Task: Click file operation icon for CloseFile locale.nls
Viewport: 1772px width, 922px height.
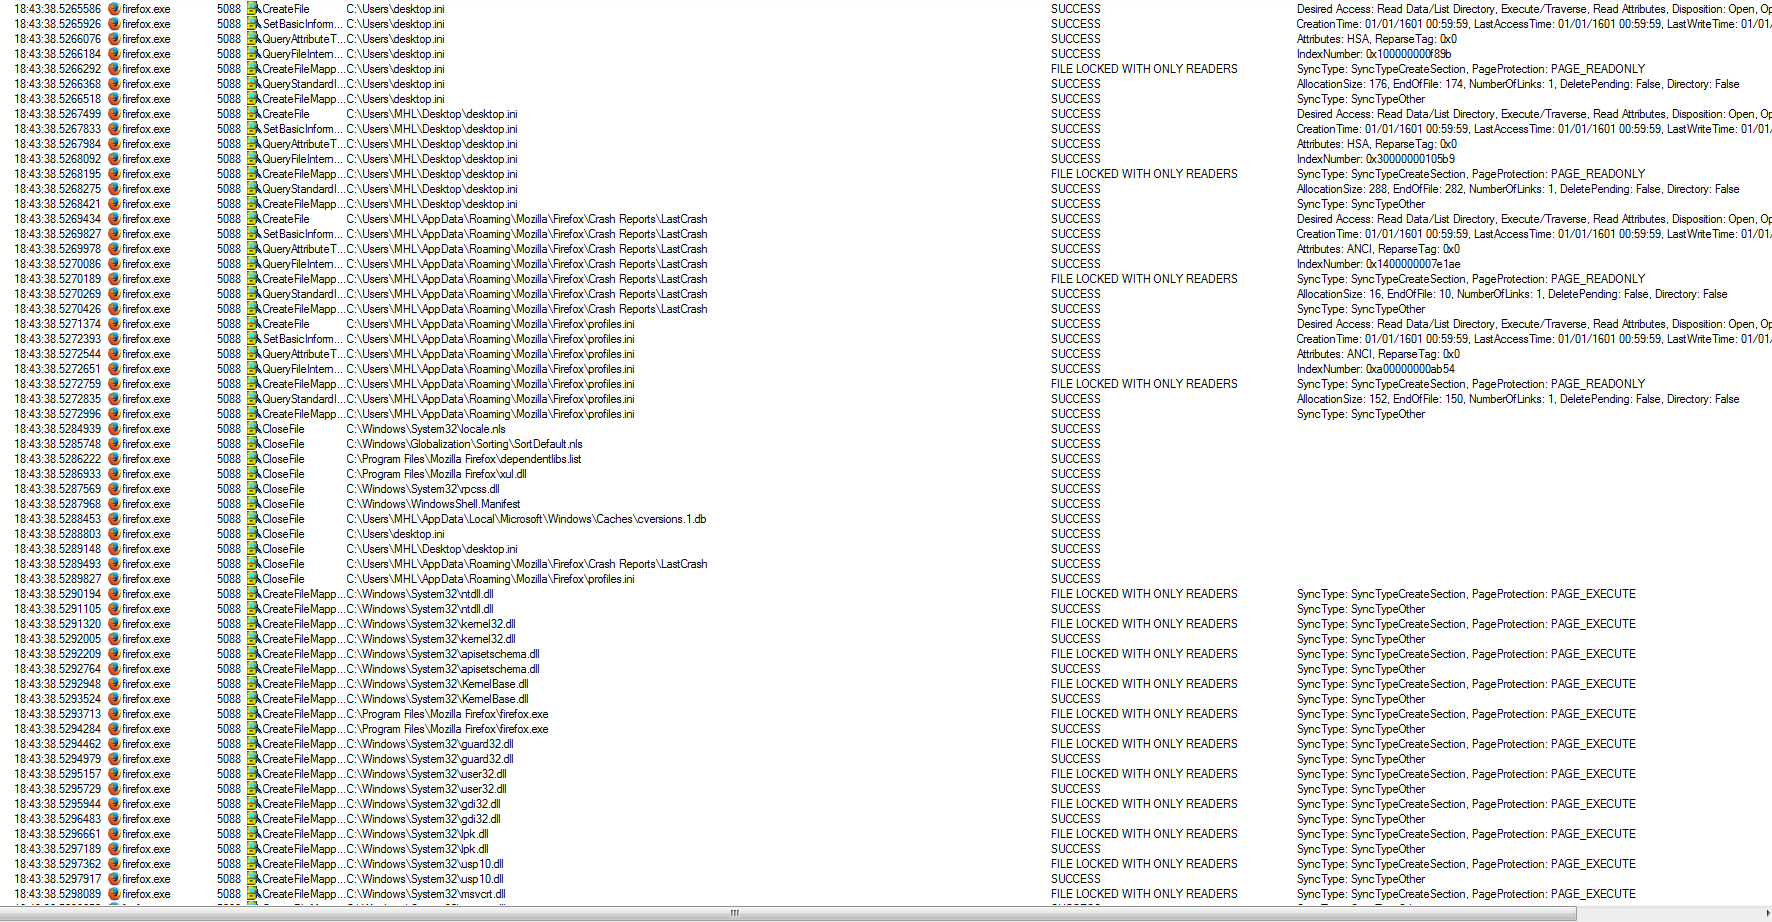Action: (x=254, y=429)
